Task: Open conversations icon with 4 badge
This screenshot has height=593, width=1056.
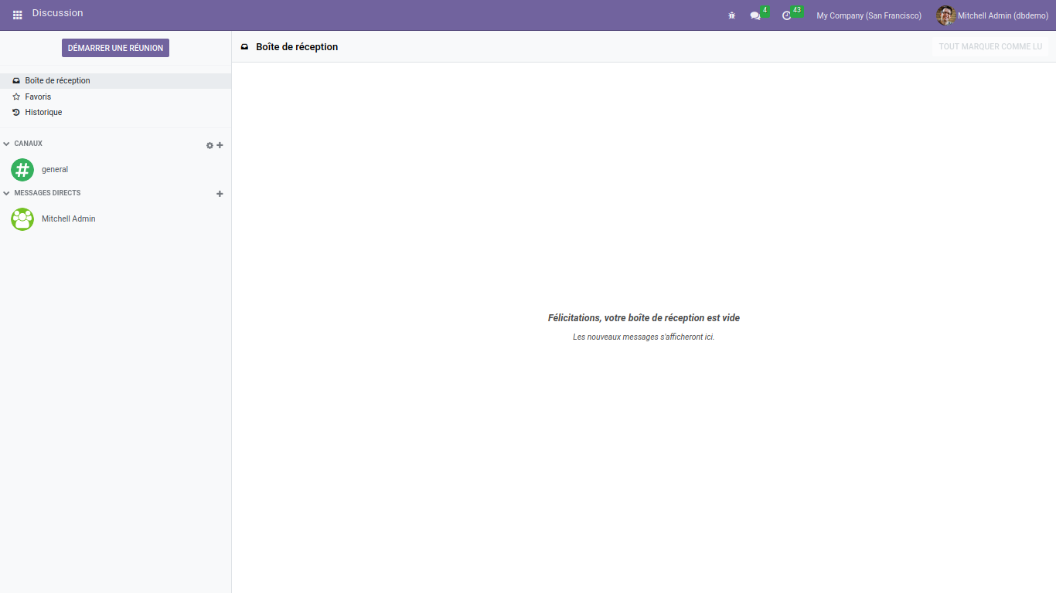Action: (756, 15)
